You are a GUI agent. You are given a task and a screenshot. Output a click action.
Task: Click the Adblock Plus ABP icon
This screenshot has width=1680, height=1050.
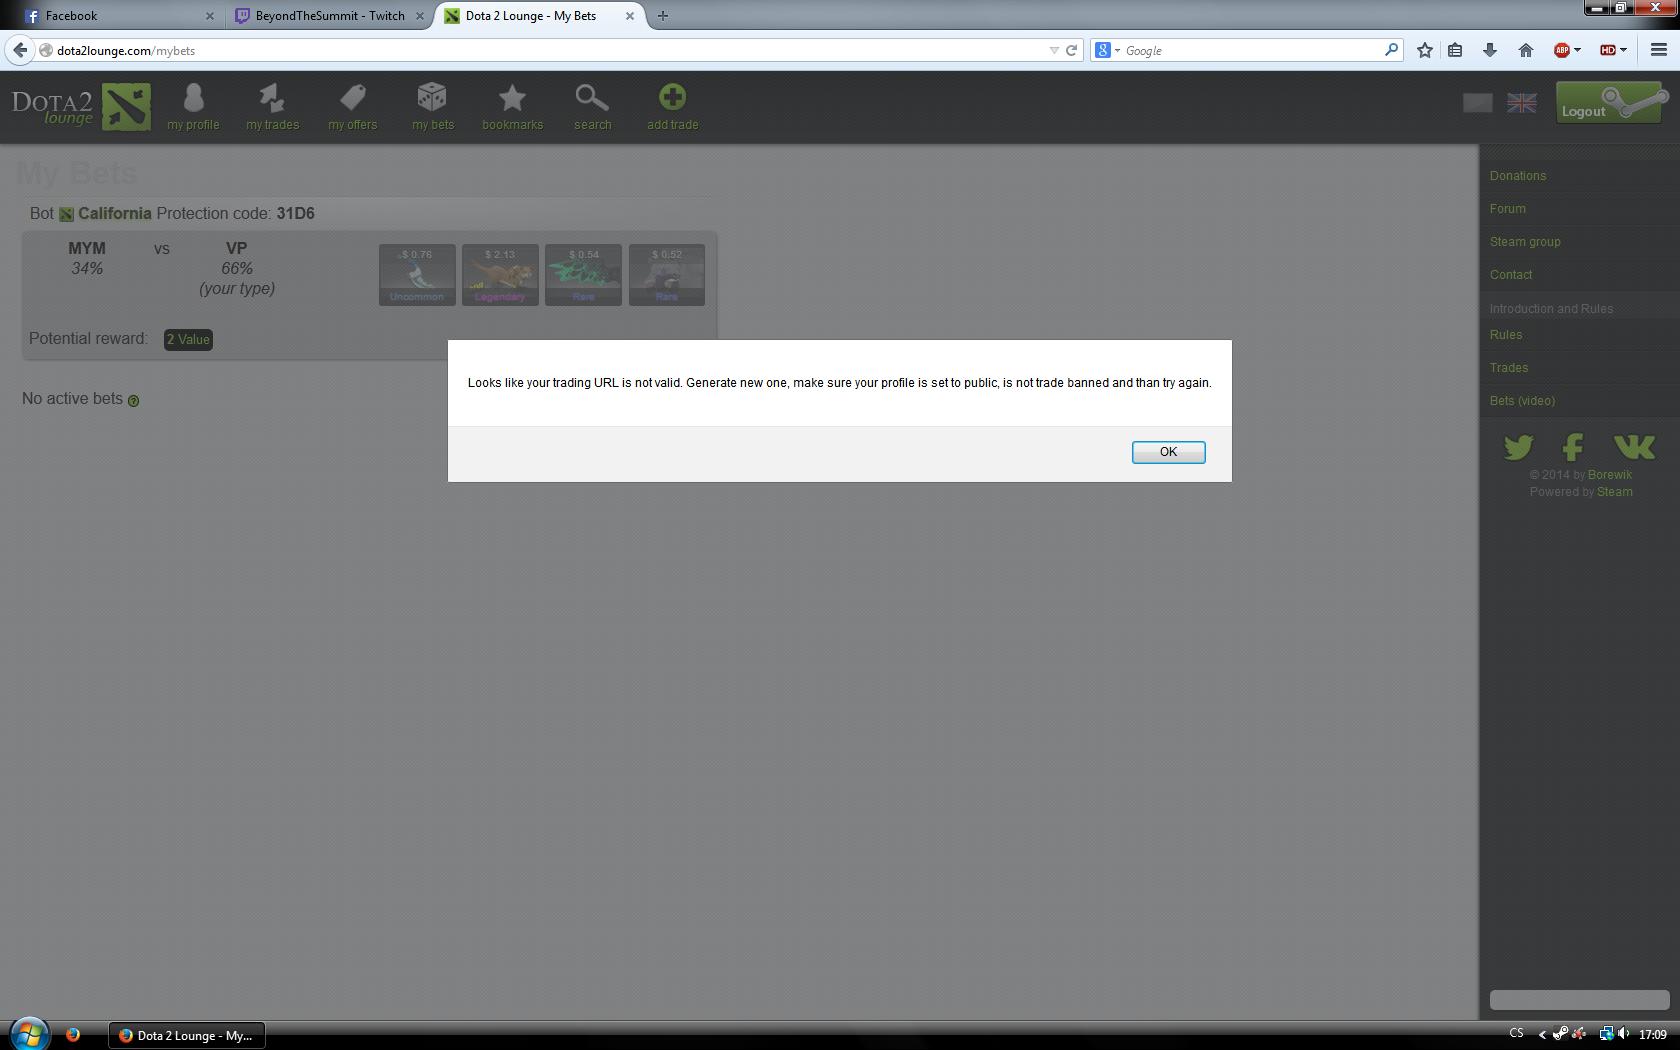[x=1562, y=50]
